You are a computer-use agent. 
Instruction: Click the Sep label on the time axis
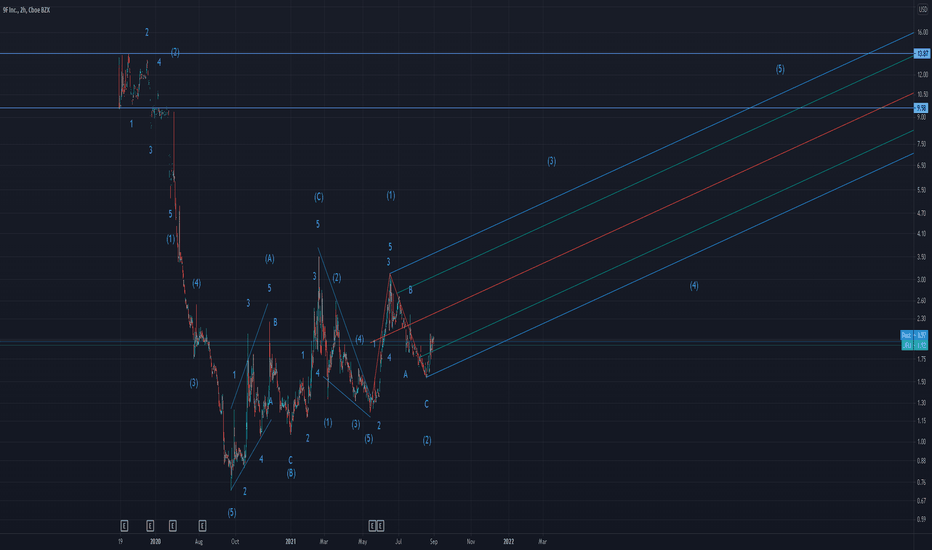click(x=434, y=541)
